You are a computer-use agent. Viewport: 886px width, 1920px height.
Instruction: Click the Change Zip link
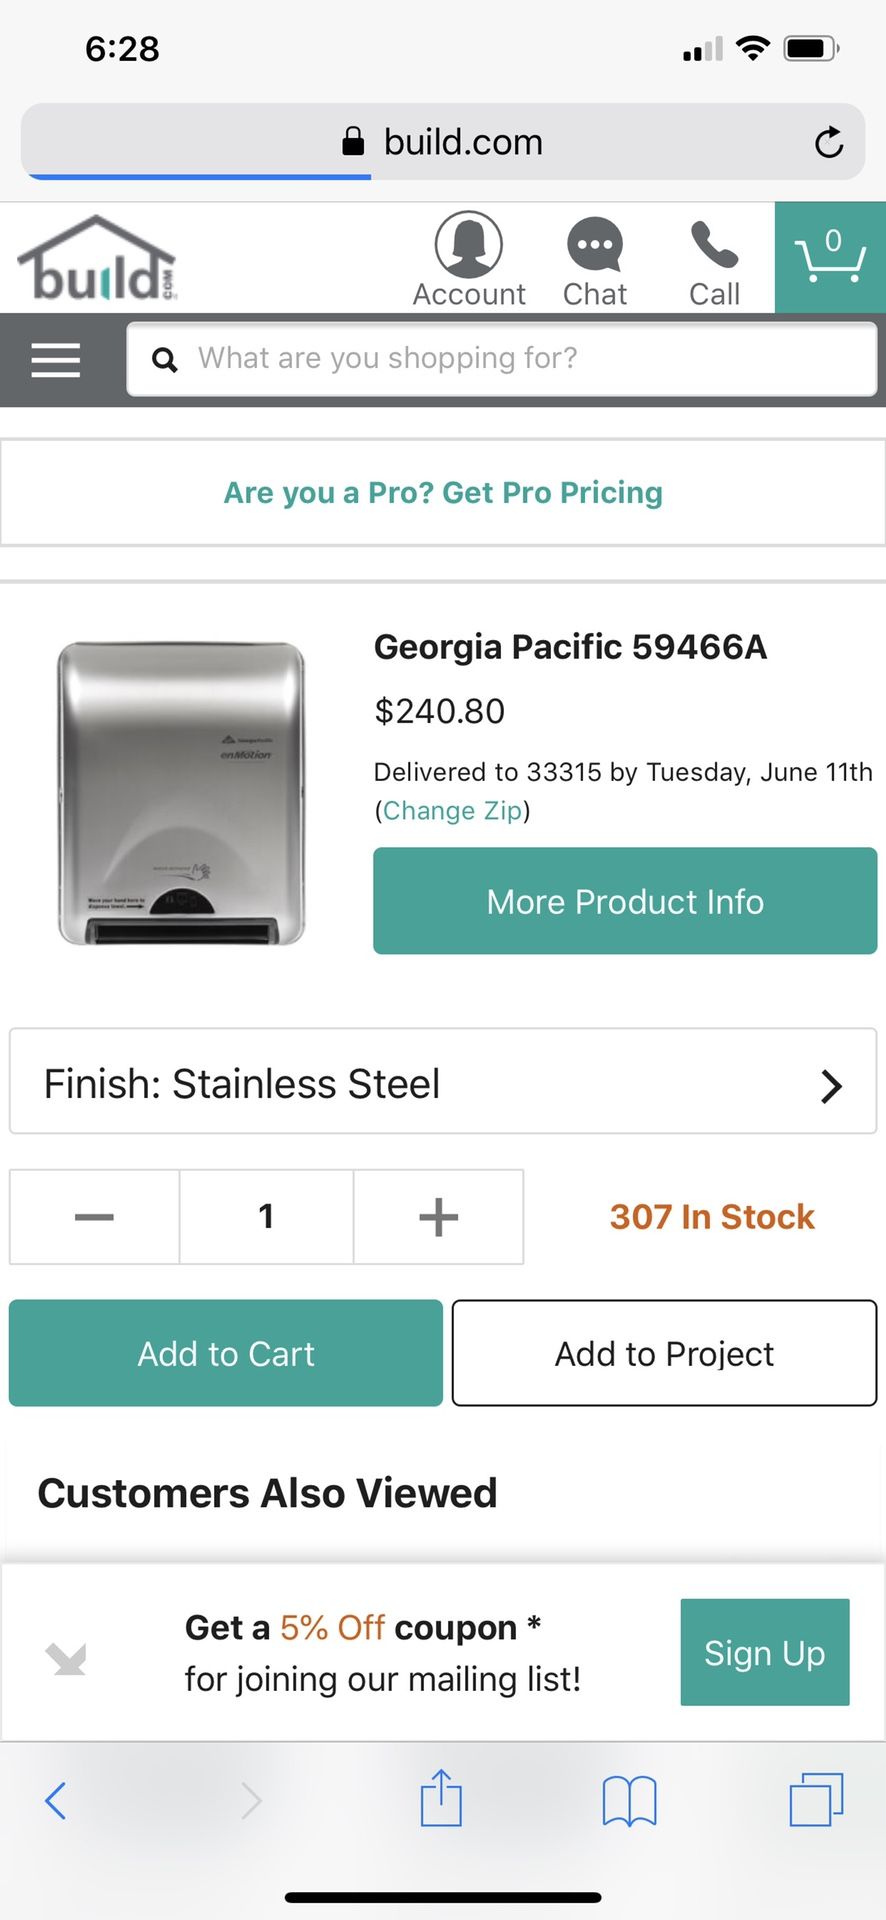(453, 810)
